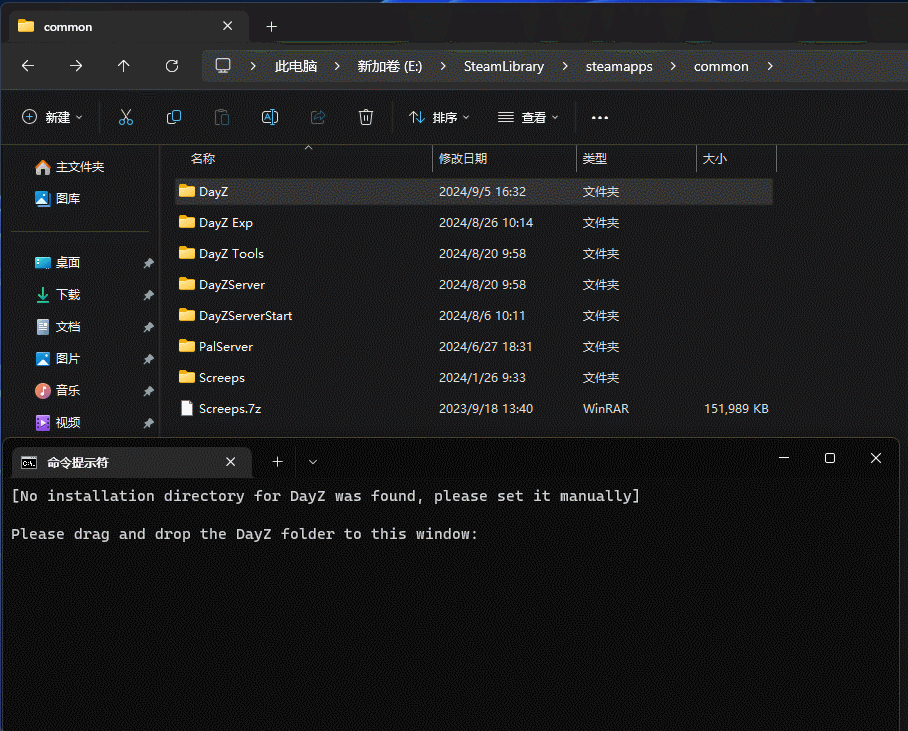Click the Delete trash can icon
This screenshot has width=908, height=731.
tap(366, 117)
